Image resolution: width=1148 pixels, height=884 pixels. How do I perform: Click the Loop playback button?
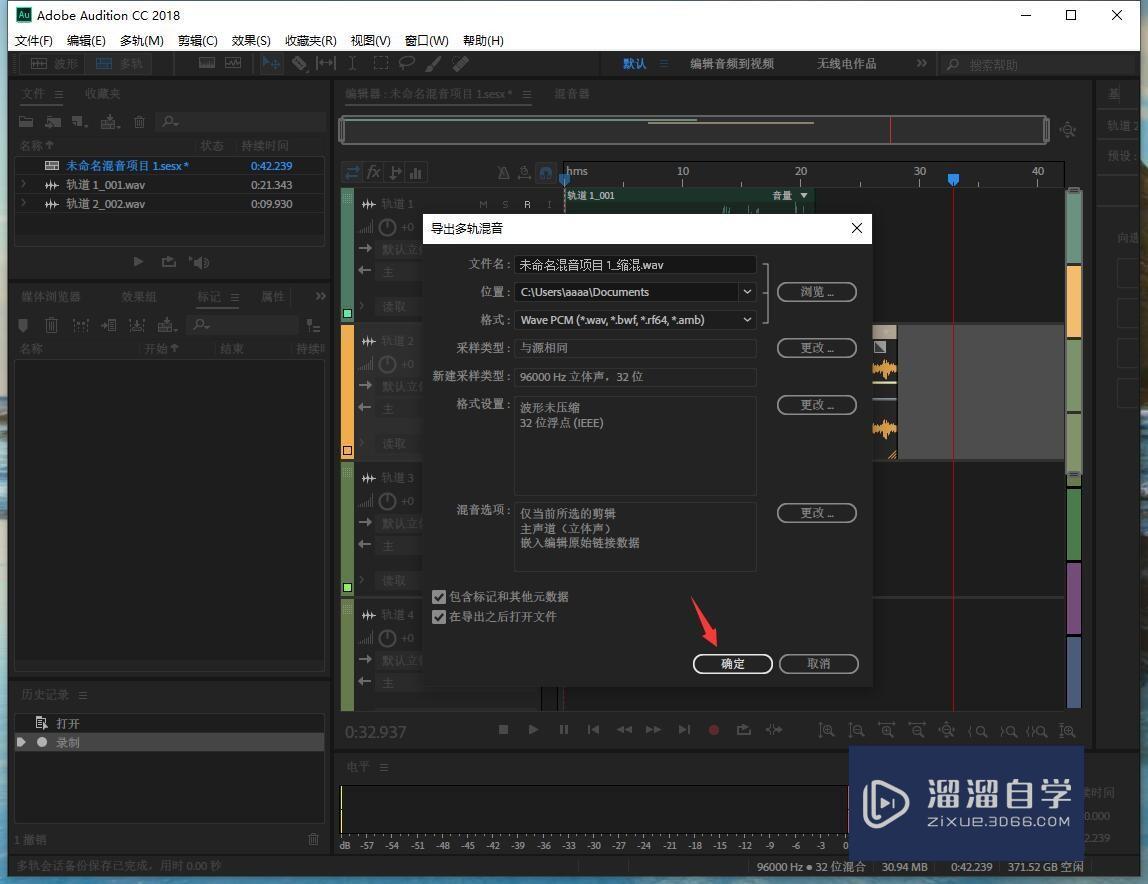point(744,729)
